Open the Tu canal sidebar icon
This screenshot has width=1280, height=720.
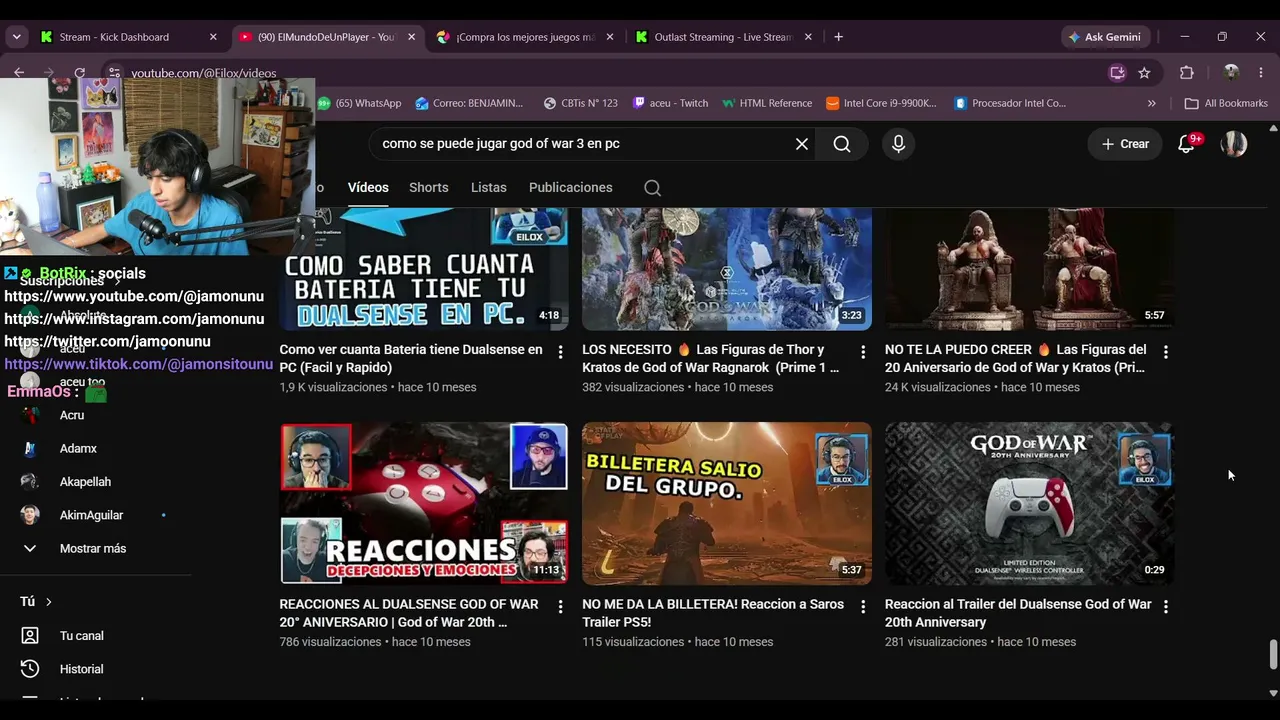[x=30, y=636]
